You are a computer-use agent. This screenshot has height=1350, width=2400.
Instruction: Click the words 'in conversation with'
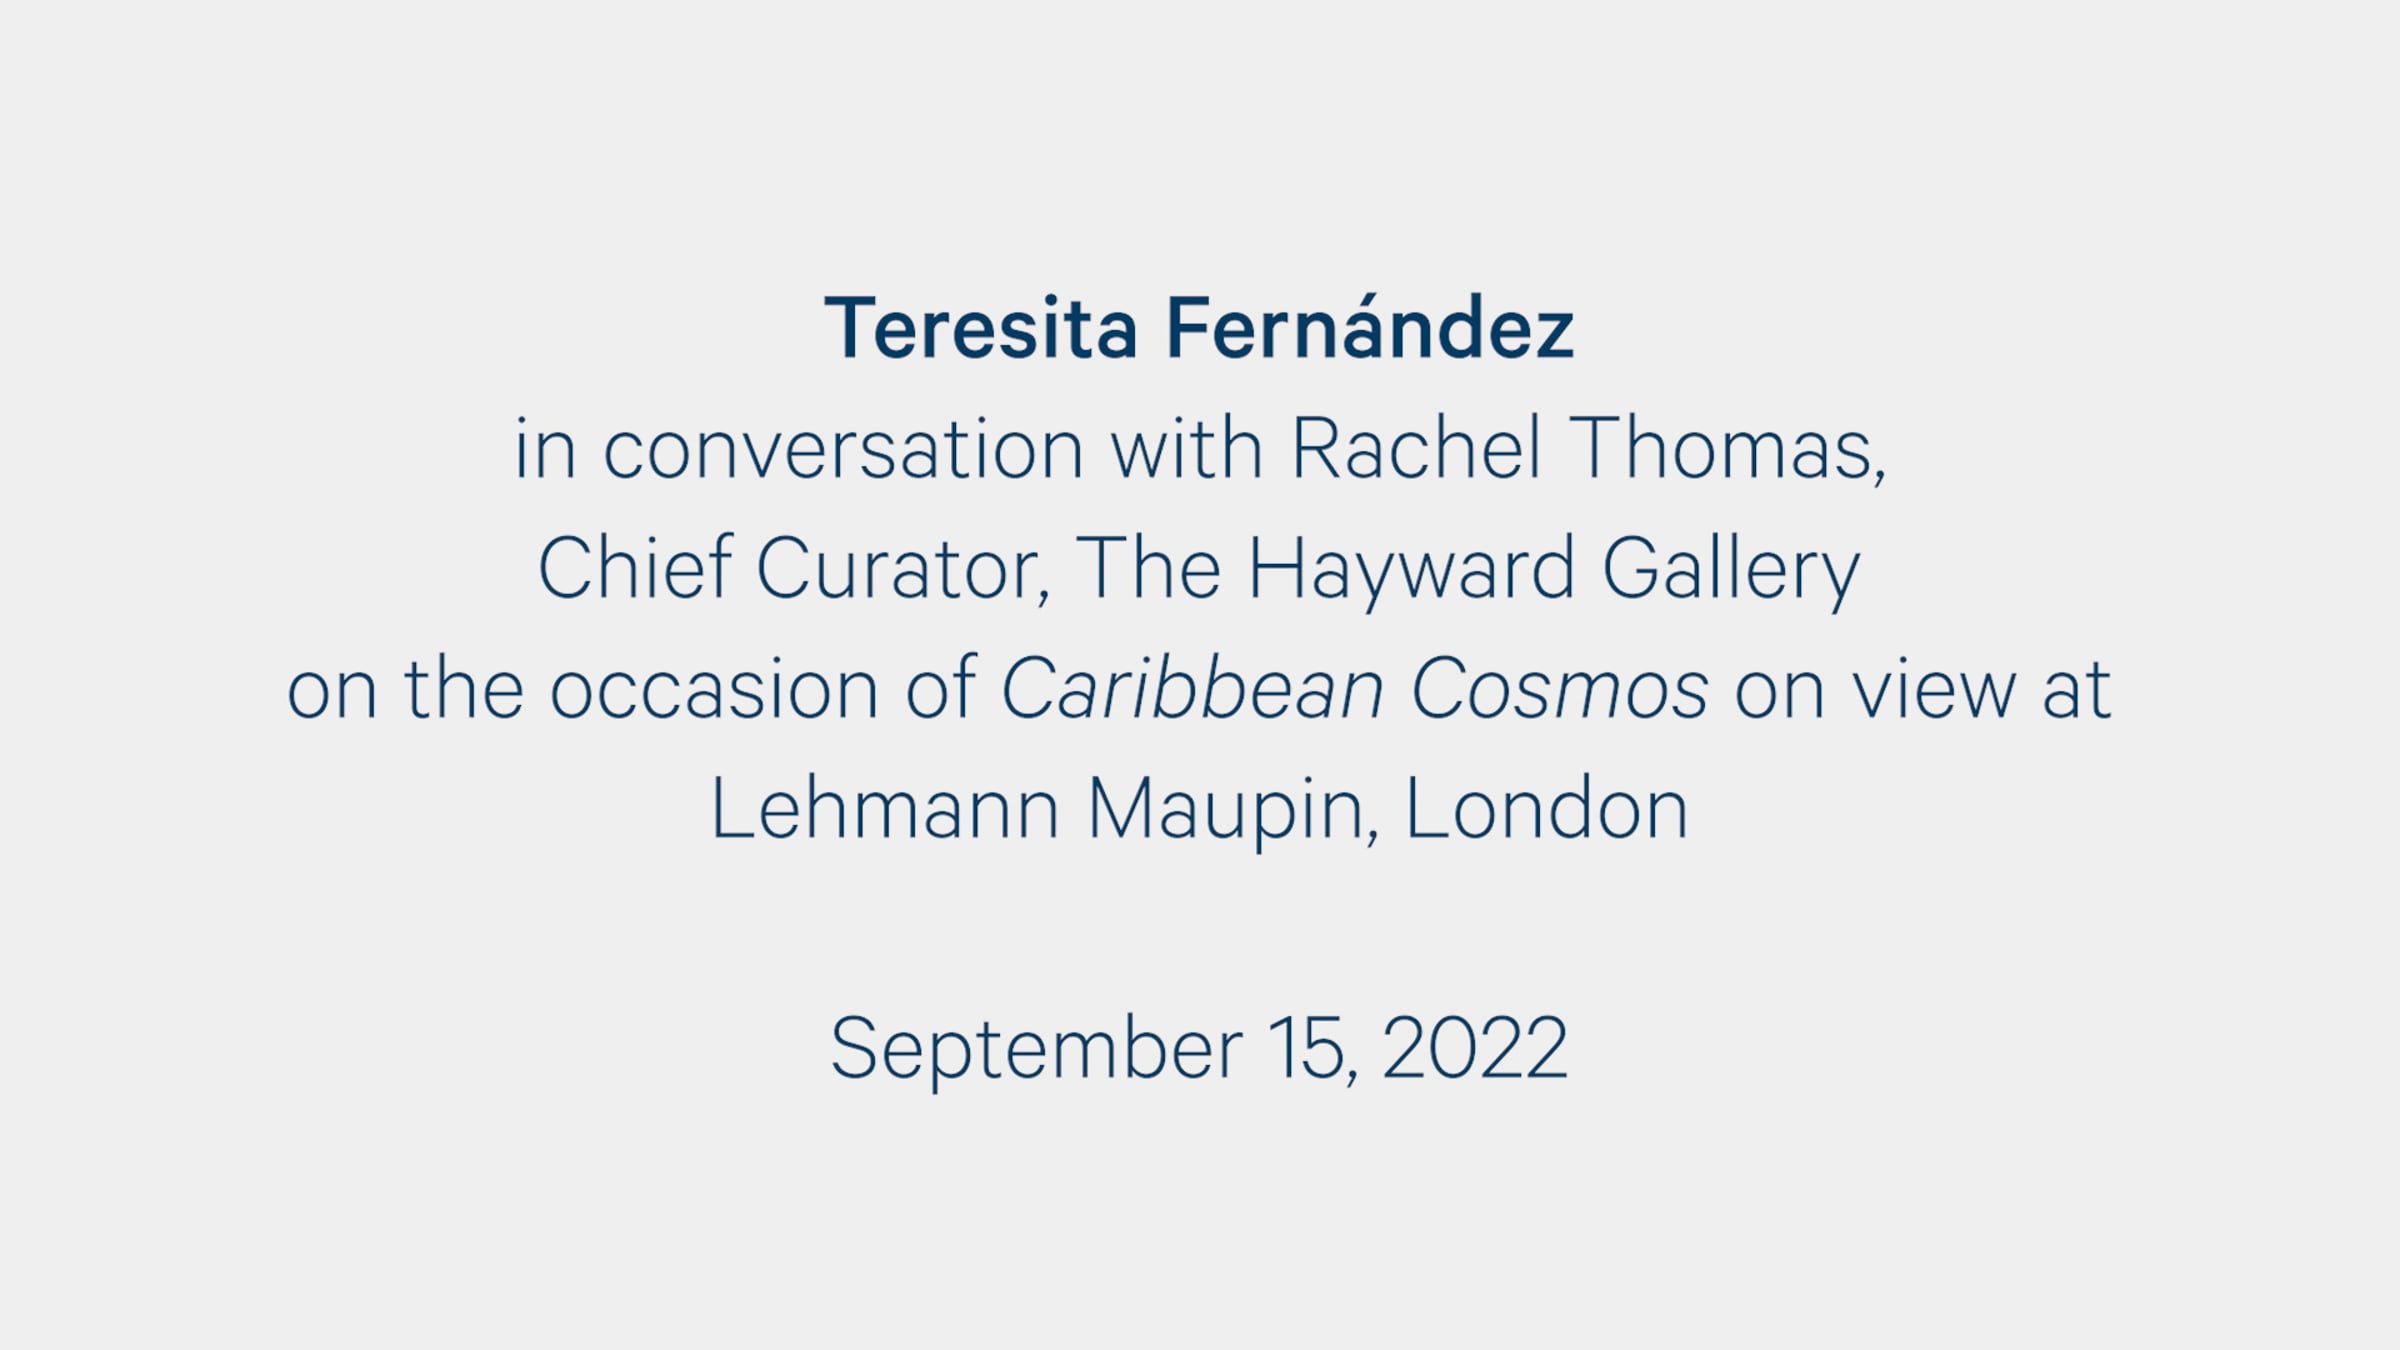[x=889, y=447]
